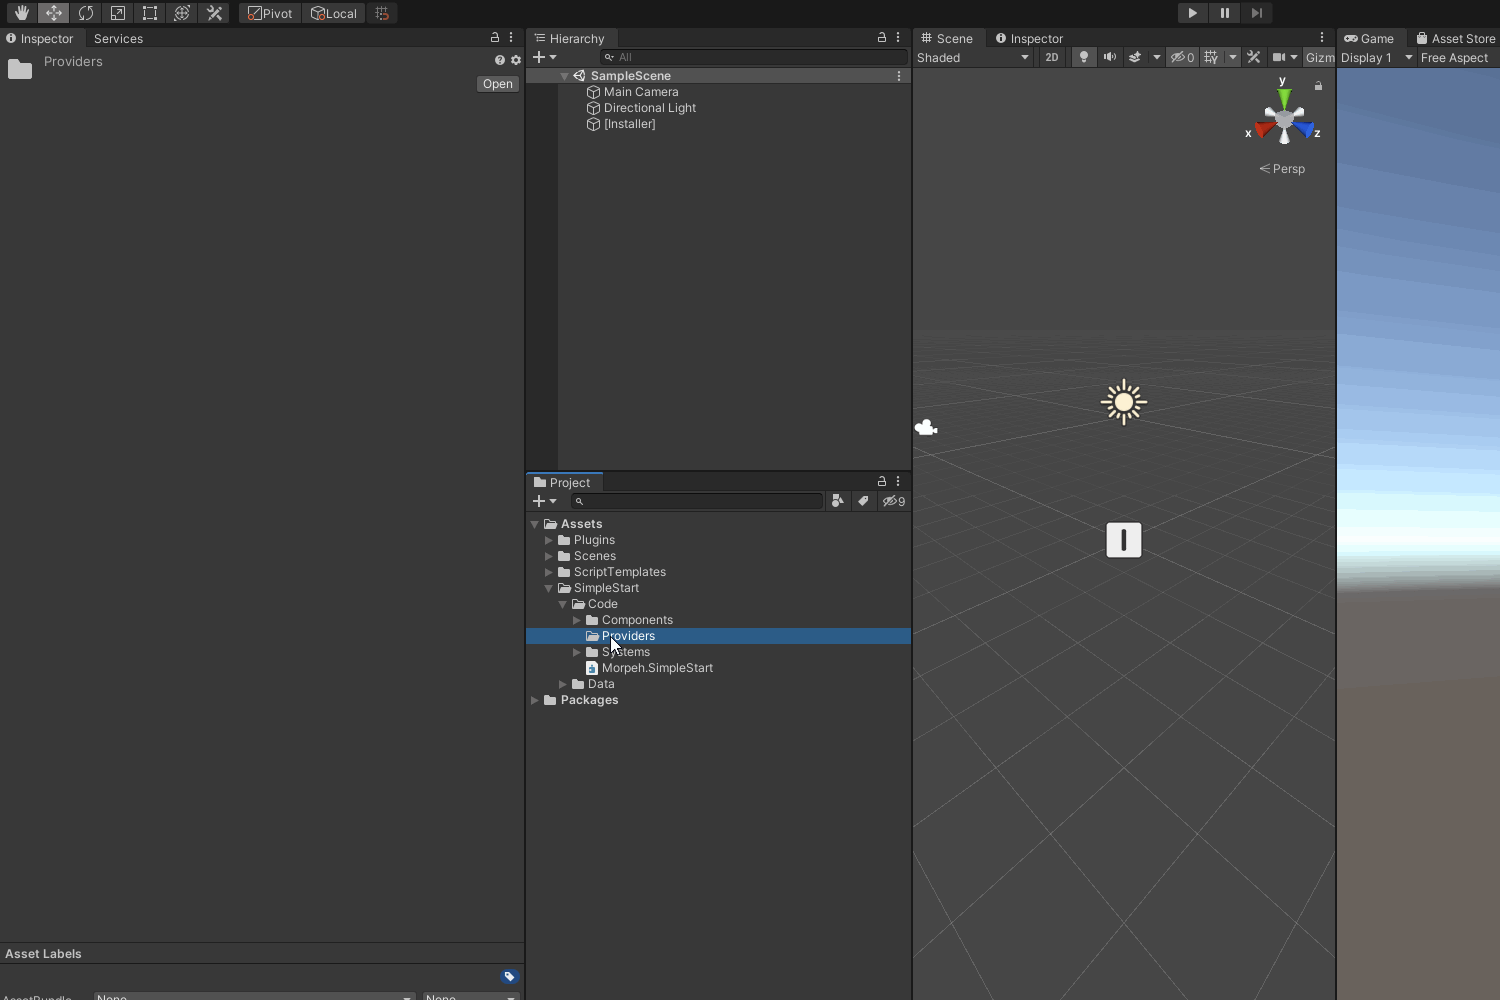Select the Rect tool
This screenshot has height=1000, width=1500.
(150, 13)
